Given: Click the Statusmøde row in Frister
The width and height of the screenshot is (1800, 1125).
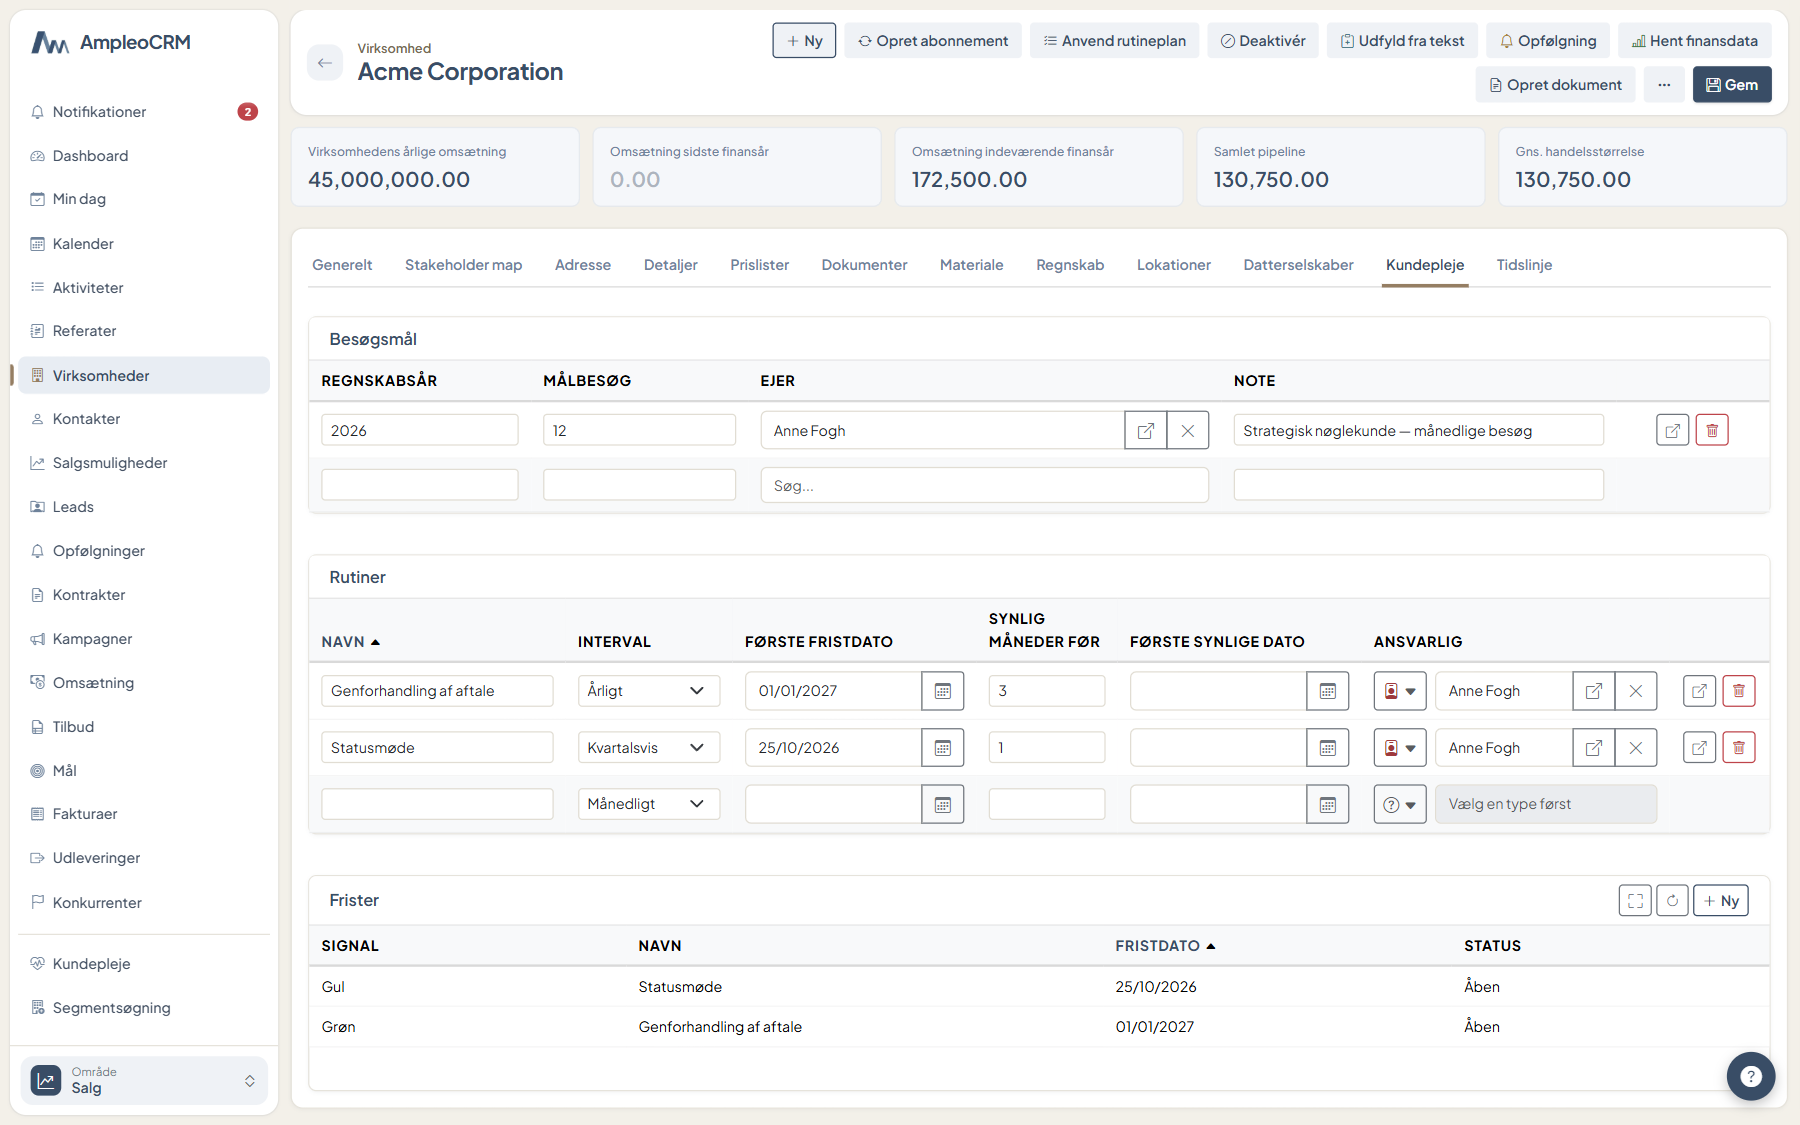Looking at the screenshot, I should click(1039, 987).
